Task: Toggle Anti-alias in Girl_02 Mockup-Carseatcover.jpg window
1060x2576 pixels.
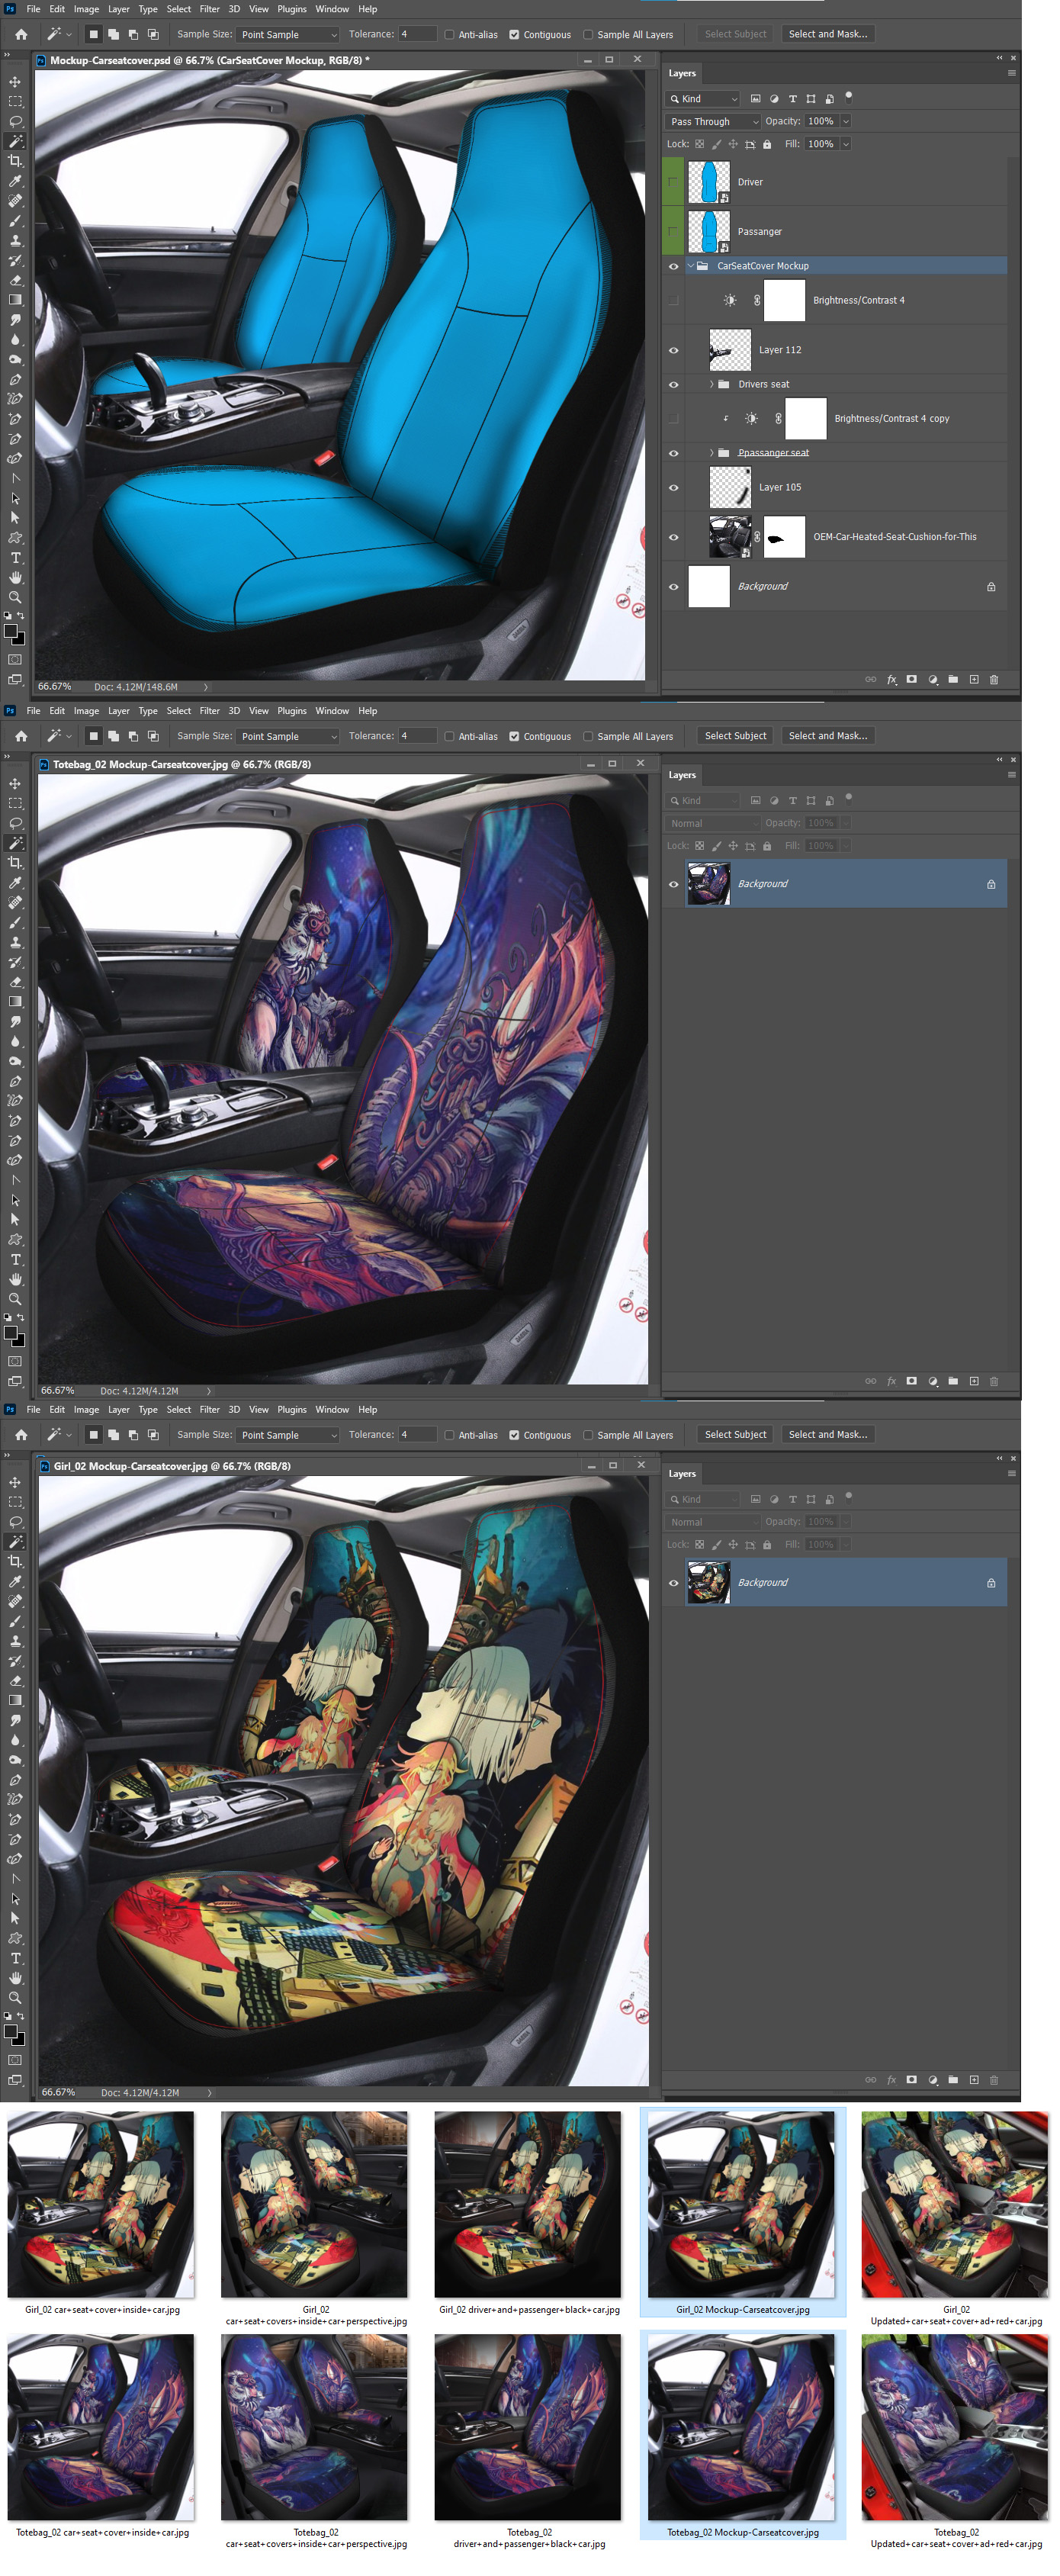Action: tap(449, 1435)
